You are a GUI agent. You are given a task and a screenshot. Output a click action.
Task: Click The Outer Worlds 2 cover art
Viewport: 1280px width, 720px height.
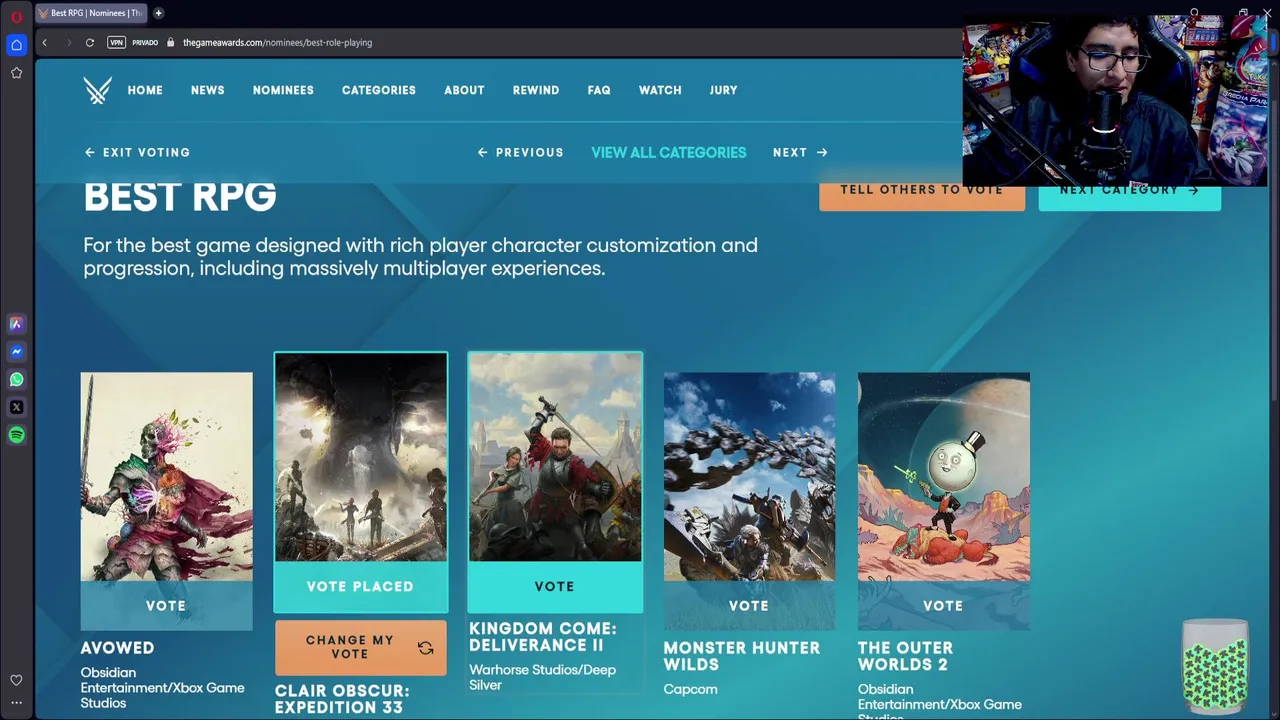(x=943, y=477)
